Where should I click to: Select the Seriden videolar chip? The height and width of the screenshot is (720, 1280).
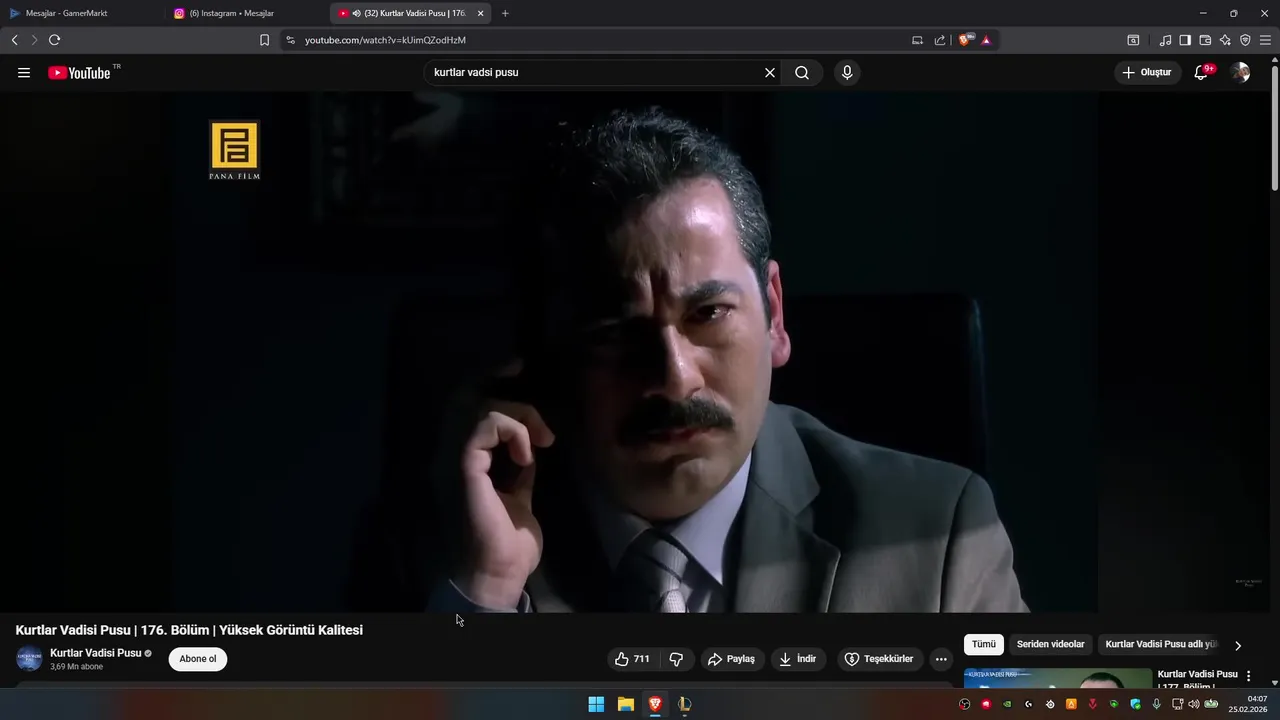1050,645
